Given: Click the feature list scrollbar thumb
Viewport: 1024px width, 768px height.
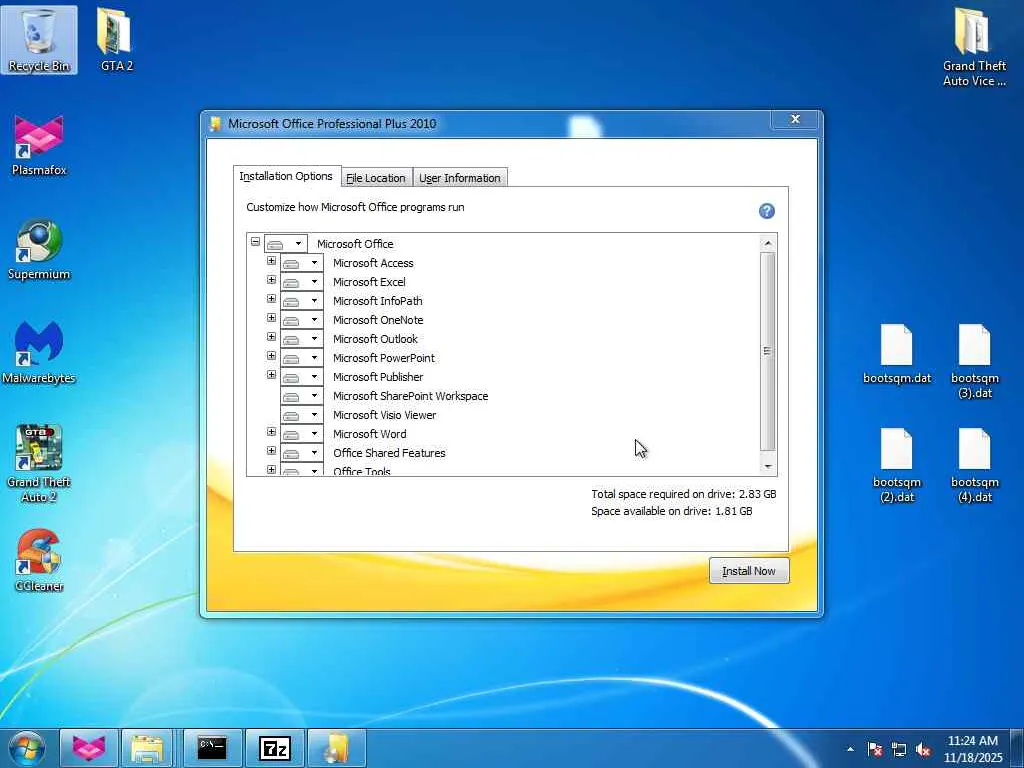Looking at the screenshot, I should point(768,351).
